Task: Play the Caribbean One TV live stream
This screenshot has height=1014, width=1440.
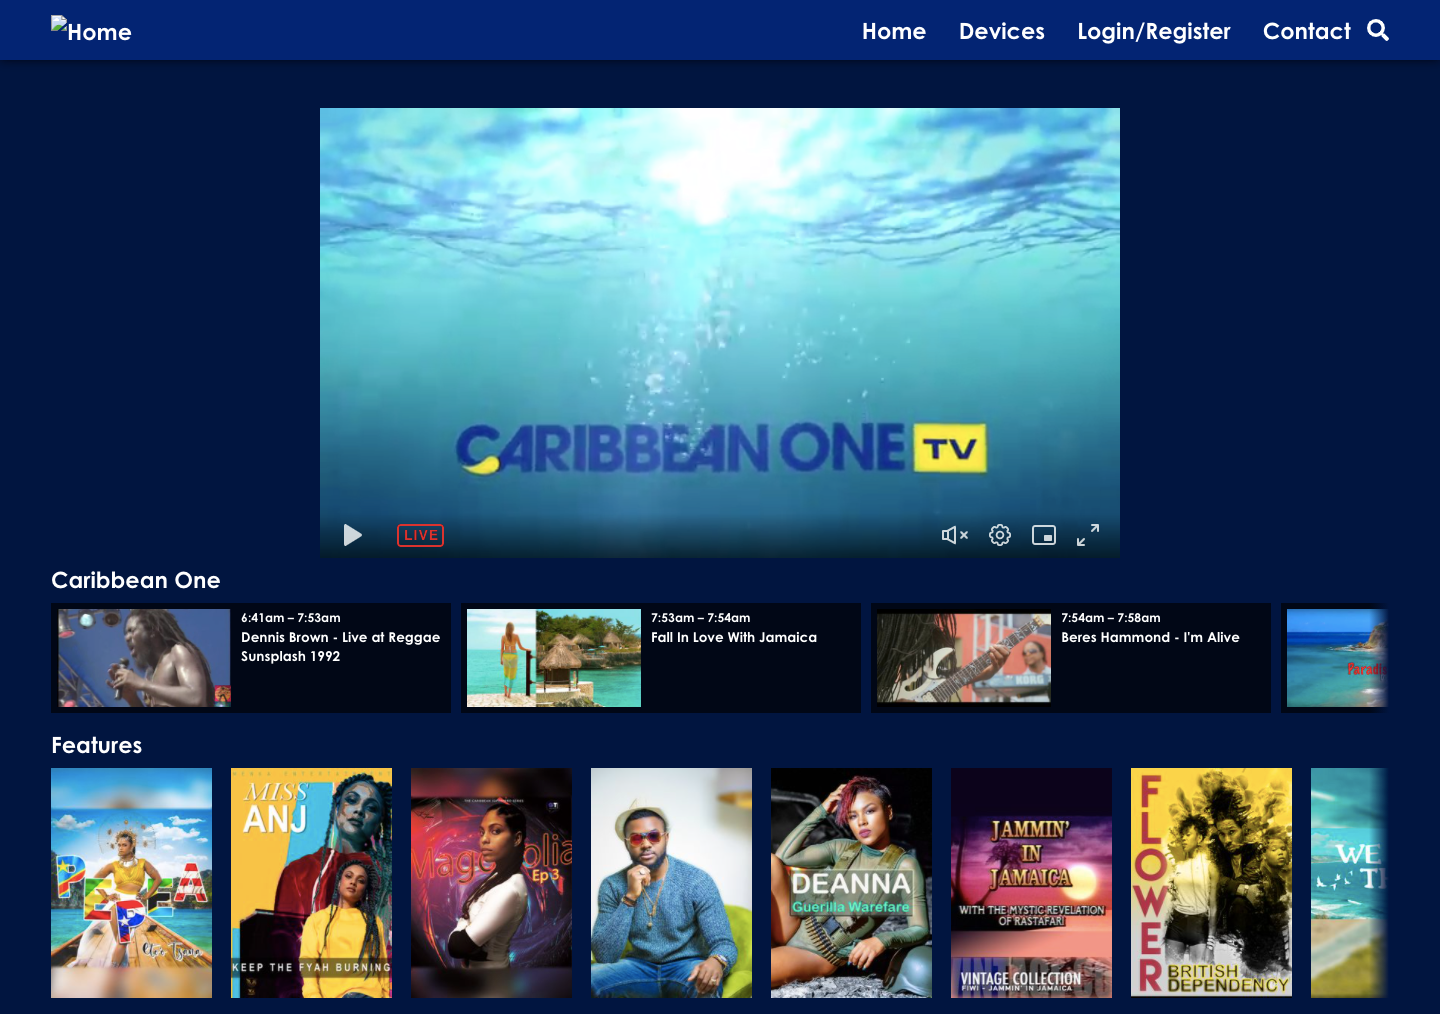Action: (352, 535)
